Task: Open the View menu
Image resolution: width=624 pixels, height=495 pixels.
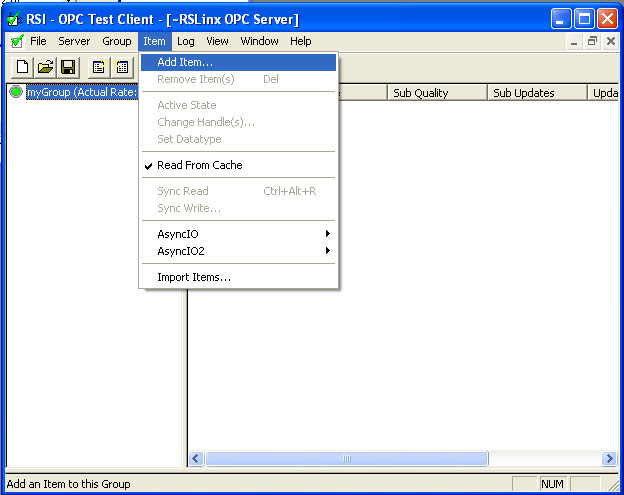Action: pos(217,41)
